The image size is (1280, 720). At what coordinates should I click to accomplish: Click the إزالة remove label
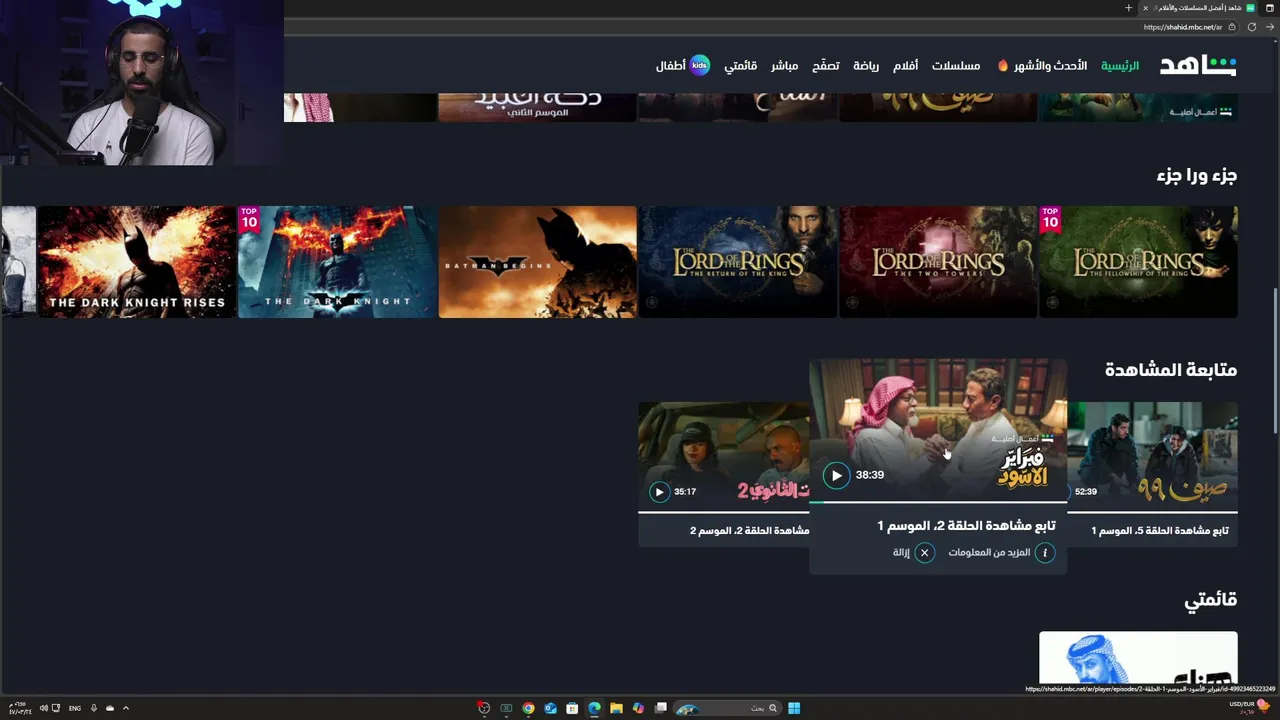pos(901,552)
